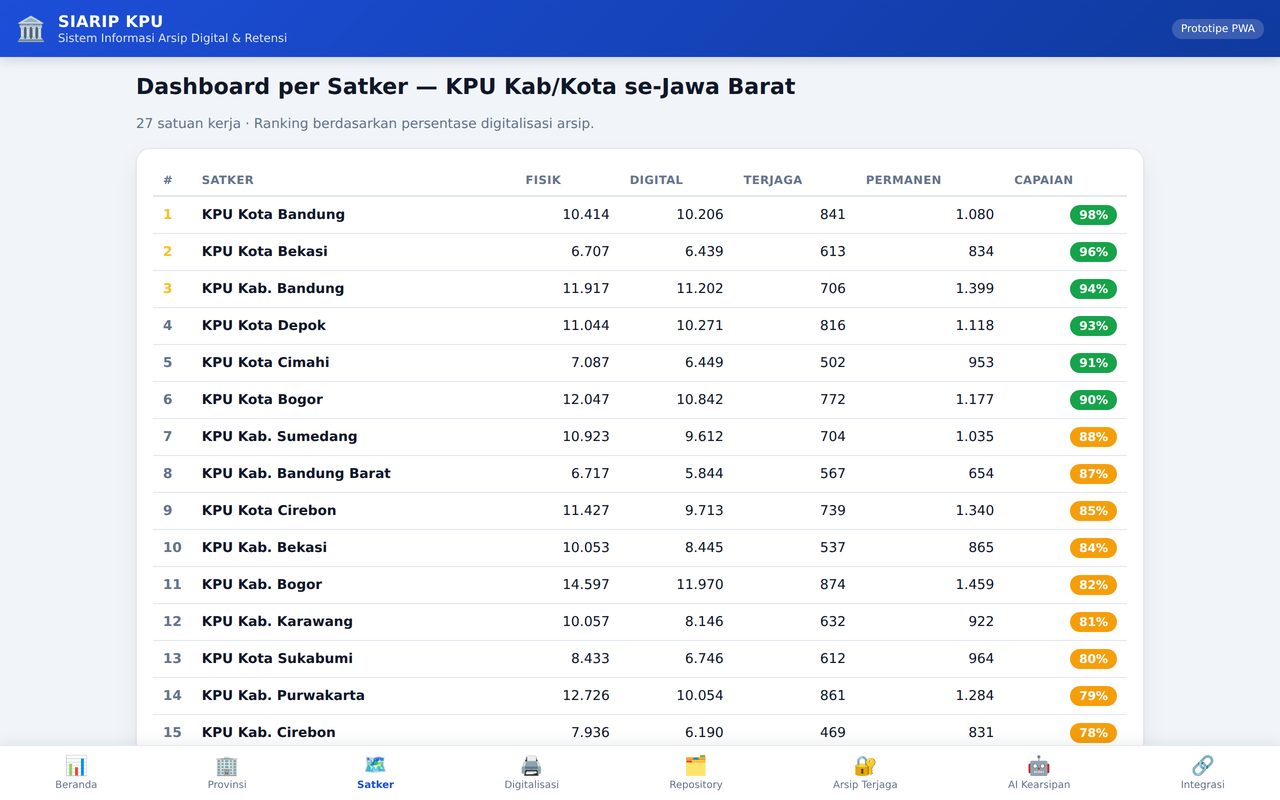This screenshot has height=800, width=1280.
Task: Click digital value 6.439 for Kota Bekasi
Action: pyautogui.click(x=704, y=252)
